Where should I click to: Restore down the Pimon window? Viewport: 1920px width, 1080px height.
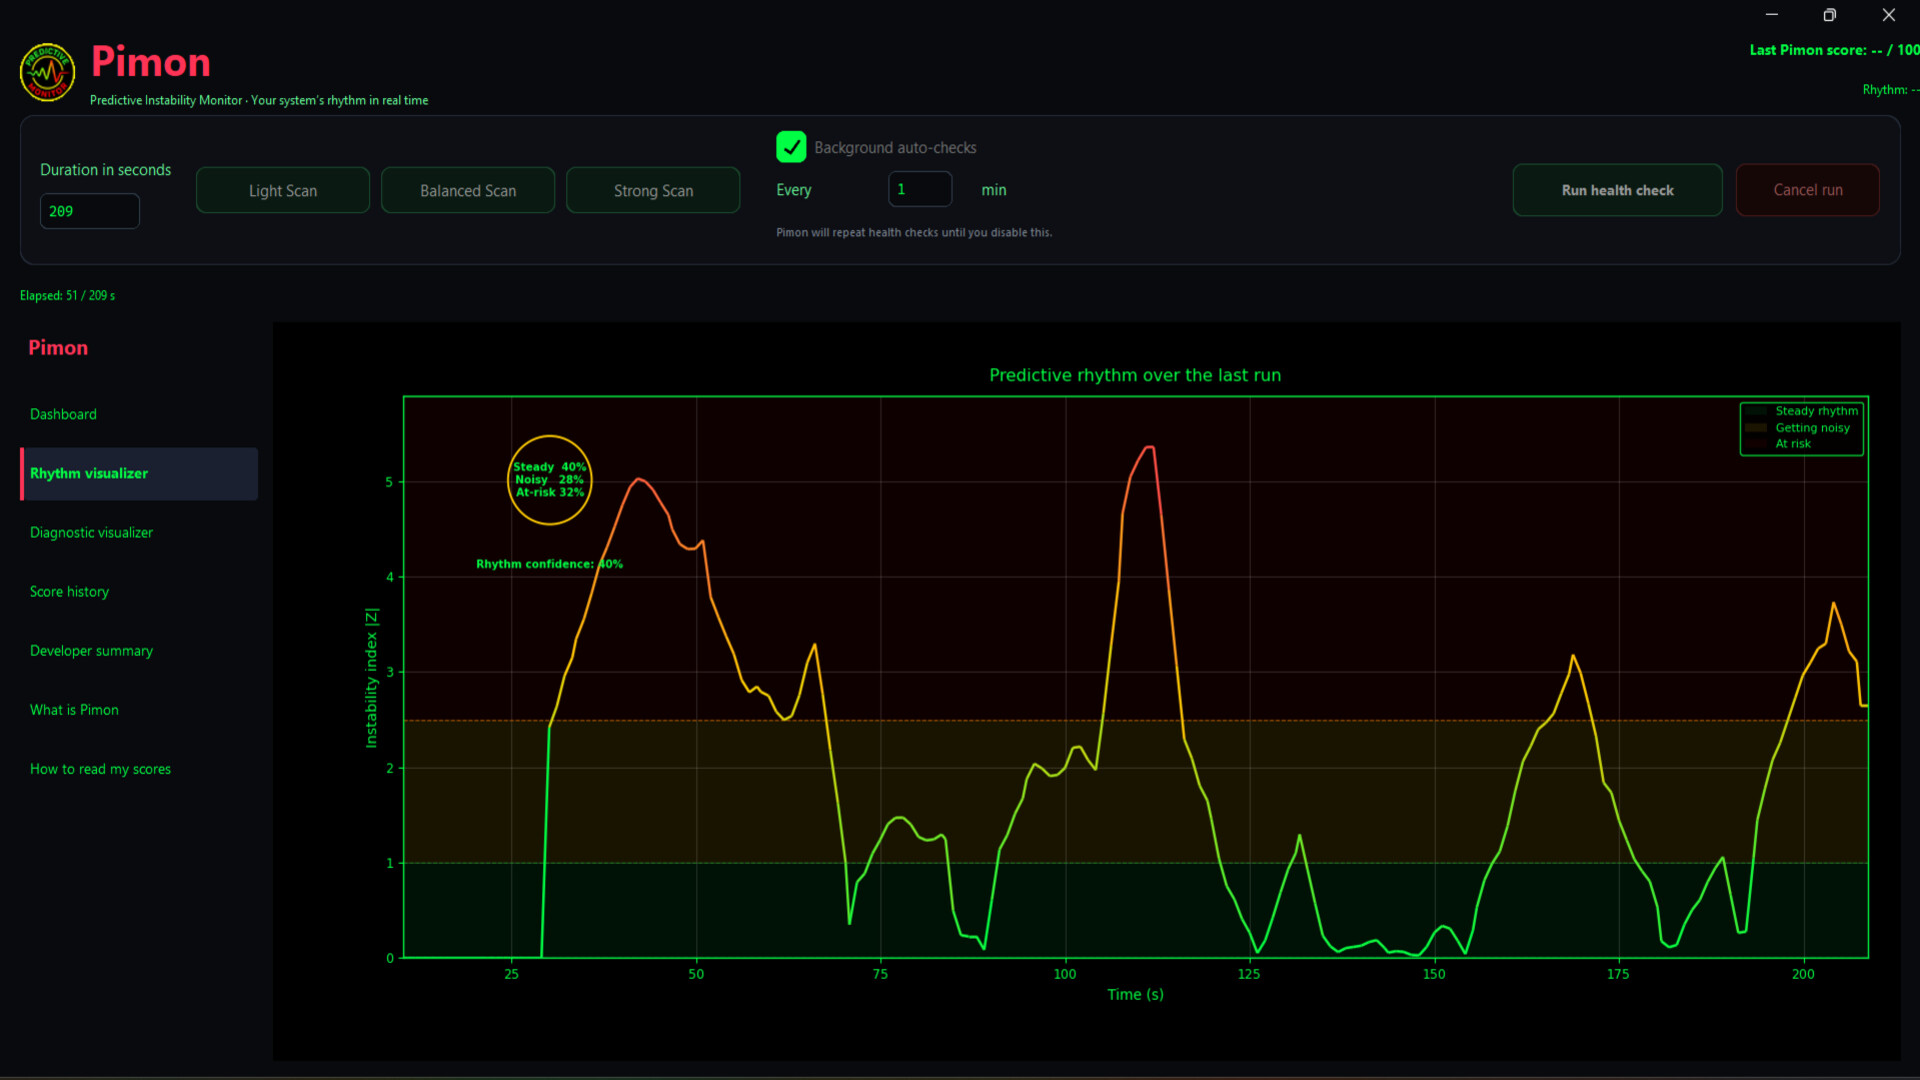coord(1829,15)
